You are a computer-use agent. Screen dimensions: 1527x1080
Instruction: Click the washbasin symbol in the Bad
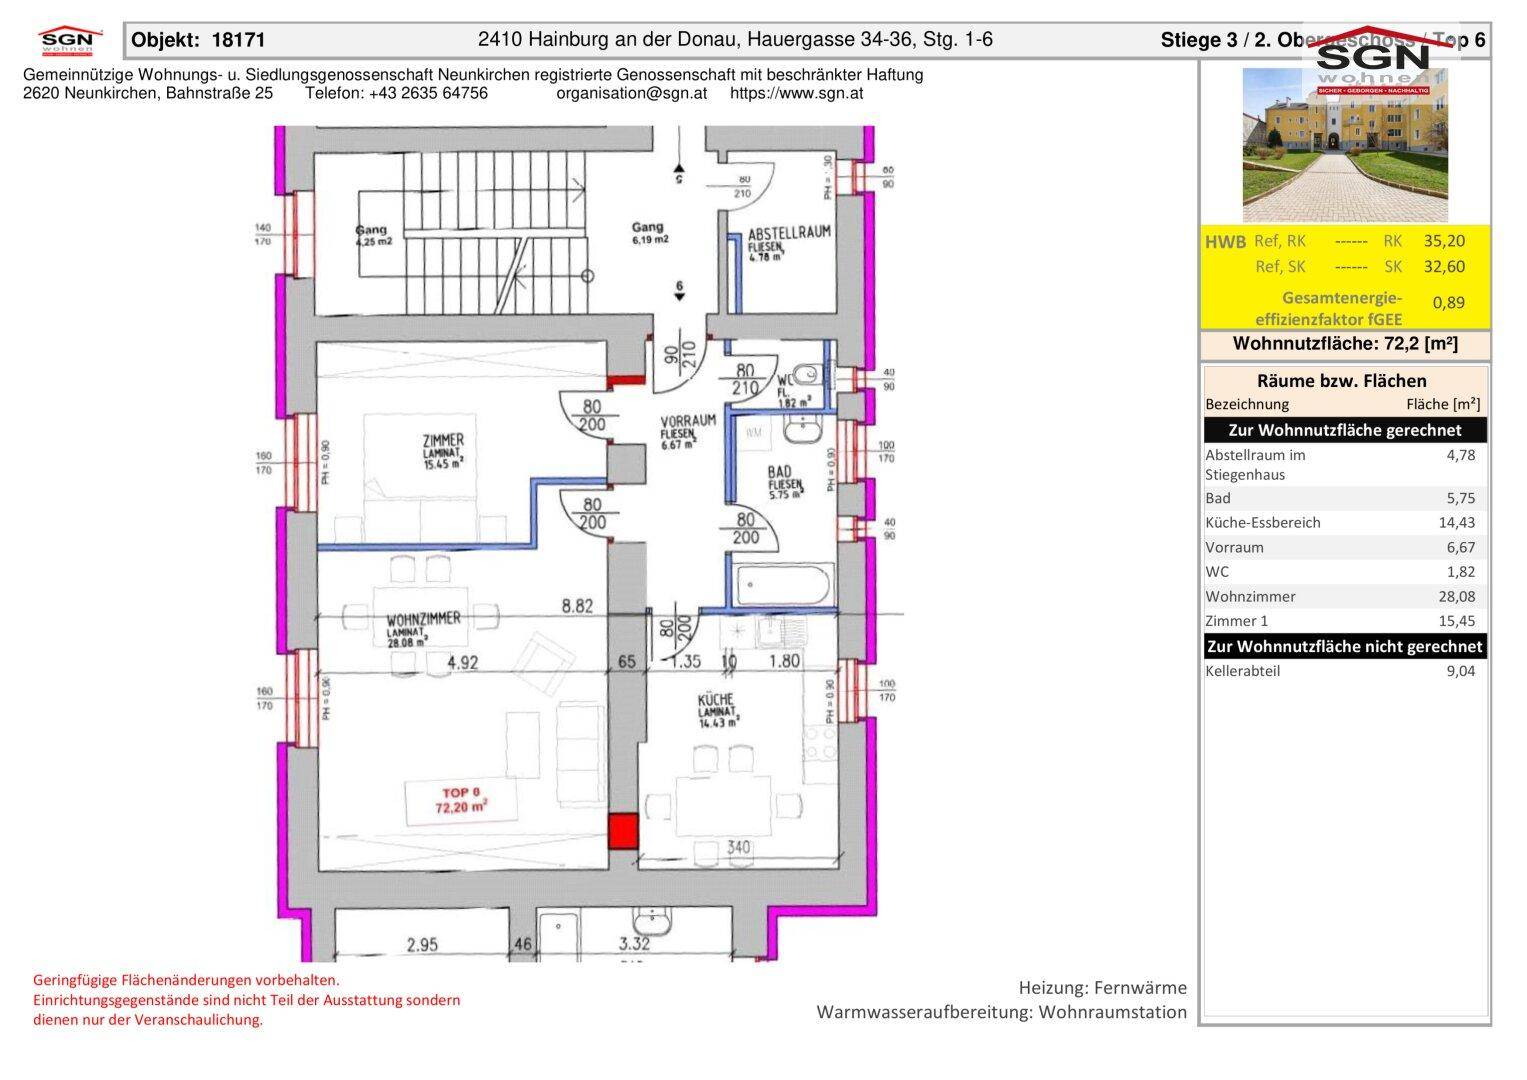(802, 431)
